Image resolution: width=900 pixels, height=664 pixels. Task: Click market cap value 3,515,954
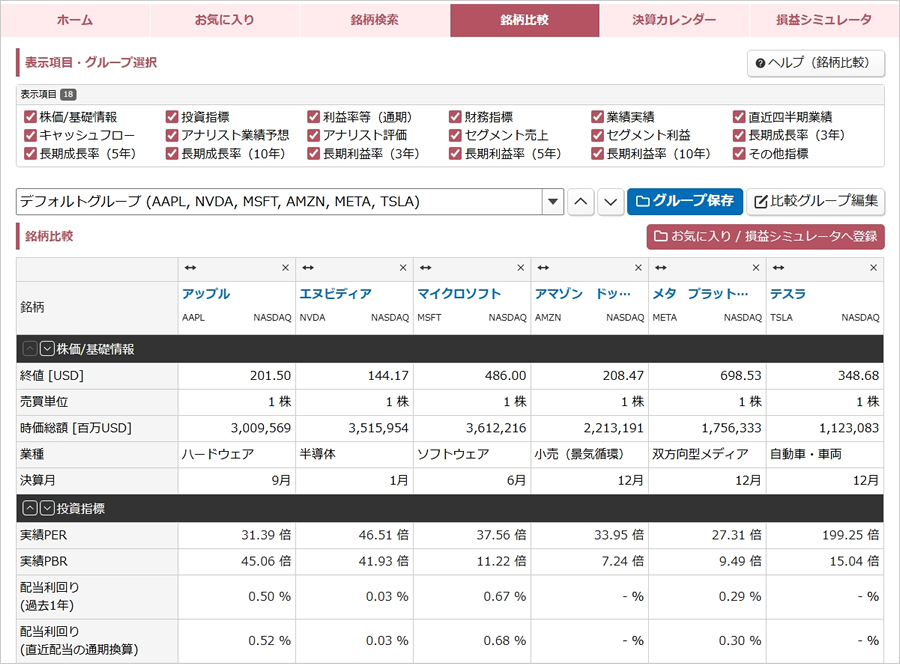click(378, 428)
